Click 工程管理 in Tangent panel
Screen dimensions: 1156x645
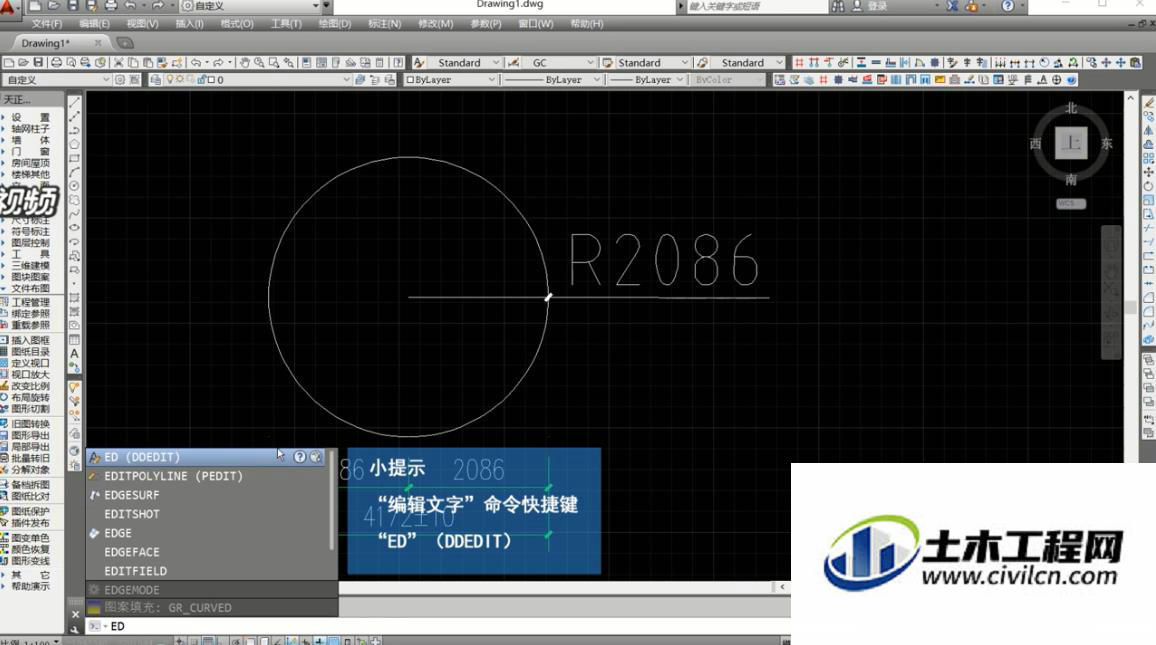(x=30, y=302)
